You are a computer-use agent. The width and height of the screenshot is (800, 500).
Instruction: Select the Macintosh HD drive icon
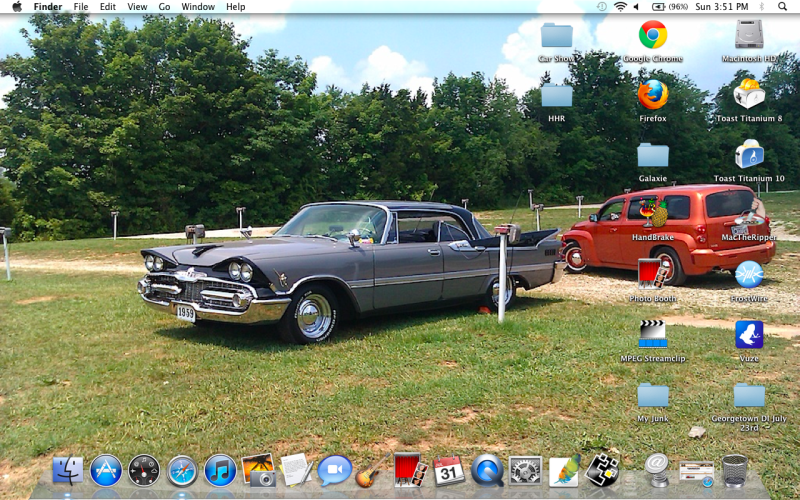click(749, 35)
